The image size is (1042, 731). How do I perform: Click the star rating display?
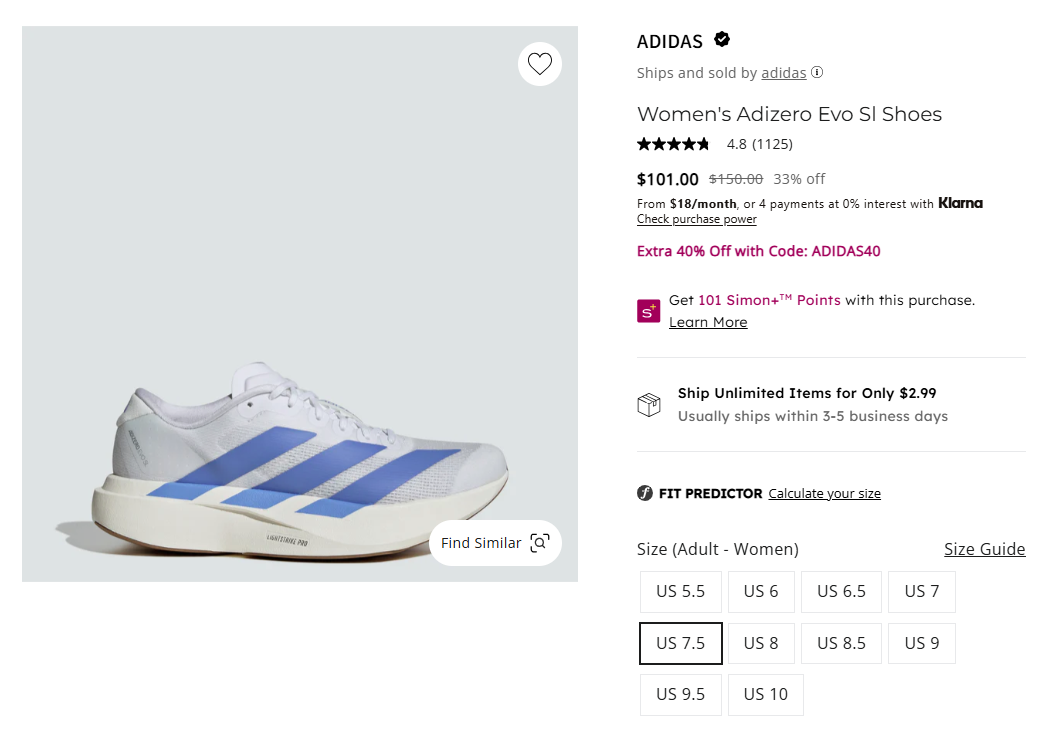click(x=673, y=144)
